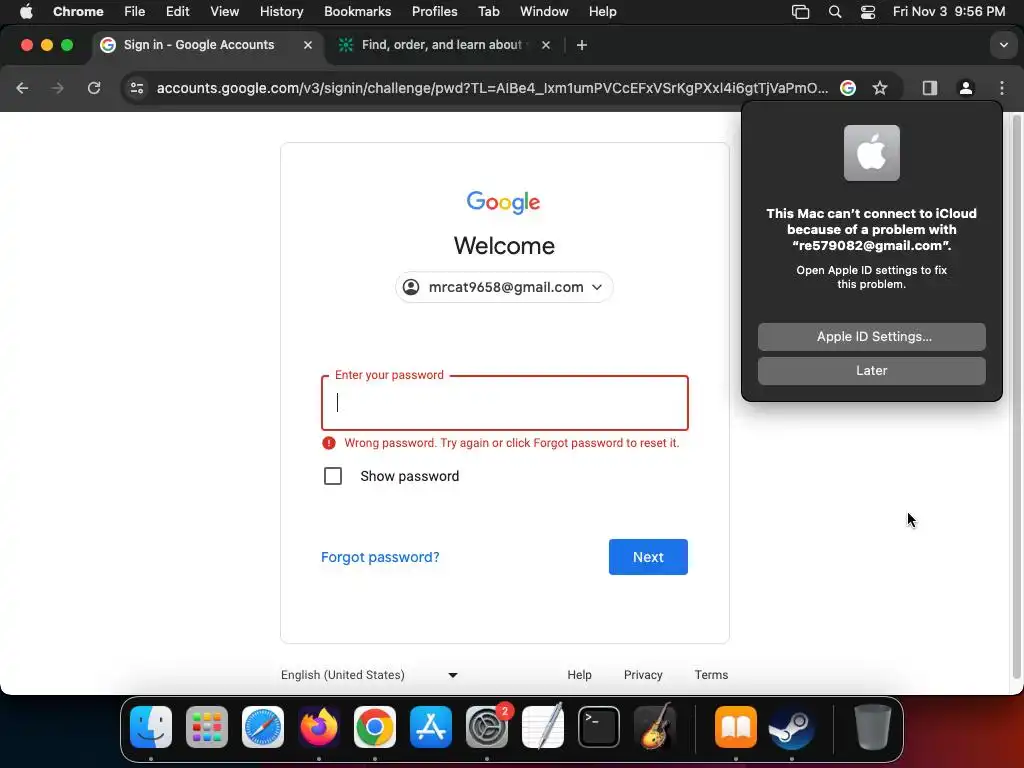
Task: Close the Sign in - Google Accounts tab
Action: tap(308, 45)
